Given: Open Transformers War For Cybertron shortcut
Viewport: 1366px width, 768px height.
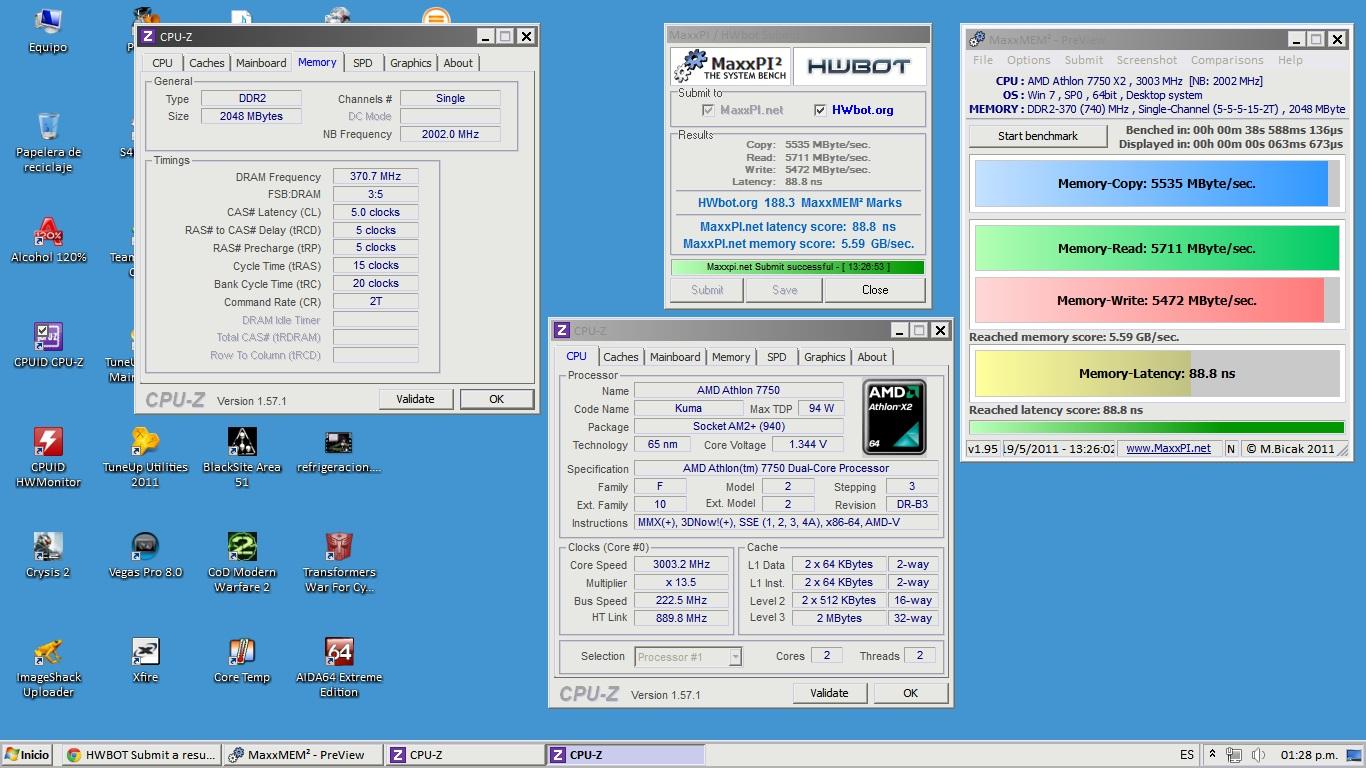Looking at the screenshot, I should (x=338, y=562).
